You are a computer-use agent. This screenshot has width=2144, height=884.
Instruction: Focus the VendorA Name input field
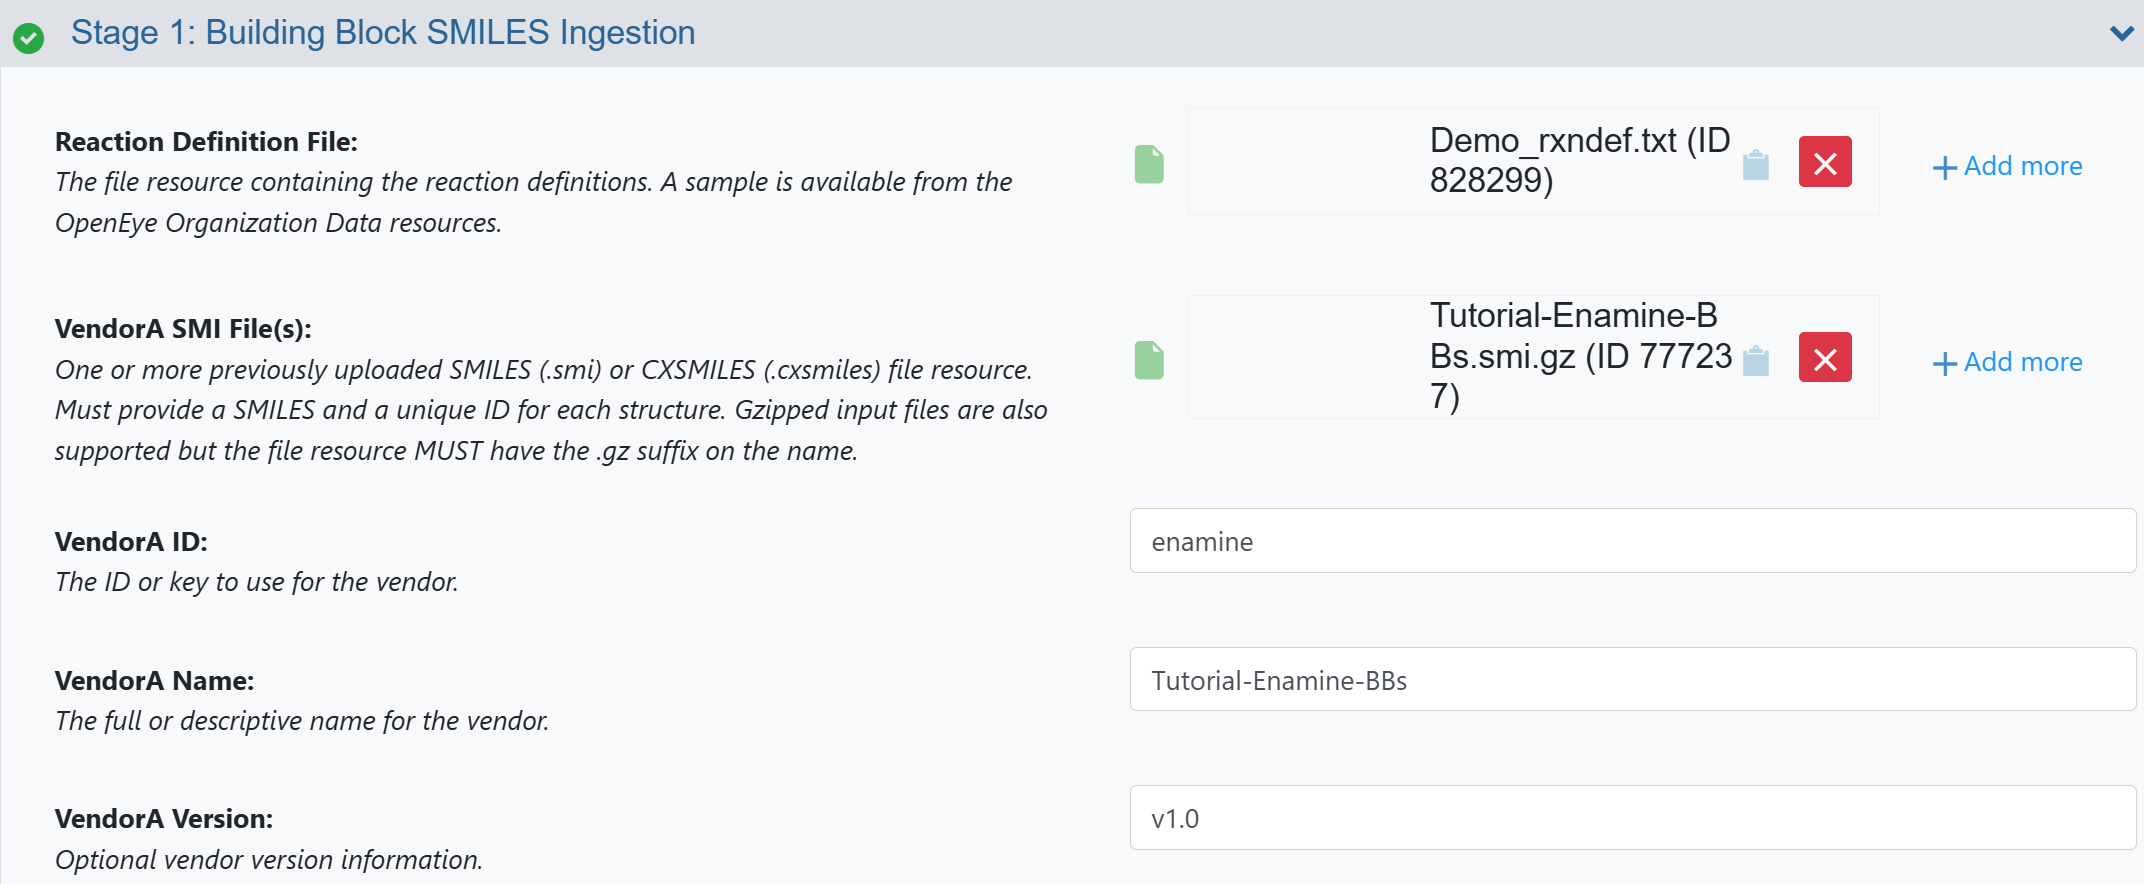1632,680
